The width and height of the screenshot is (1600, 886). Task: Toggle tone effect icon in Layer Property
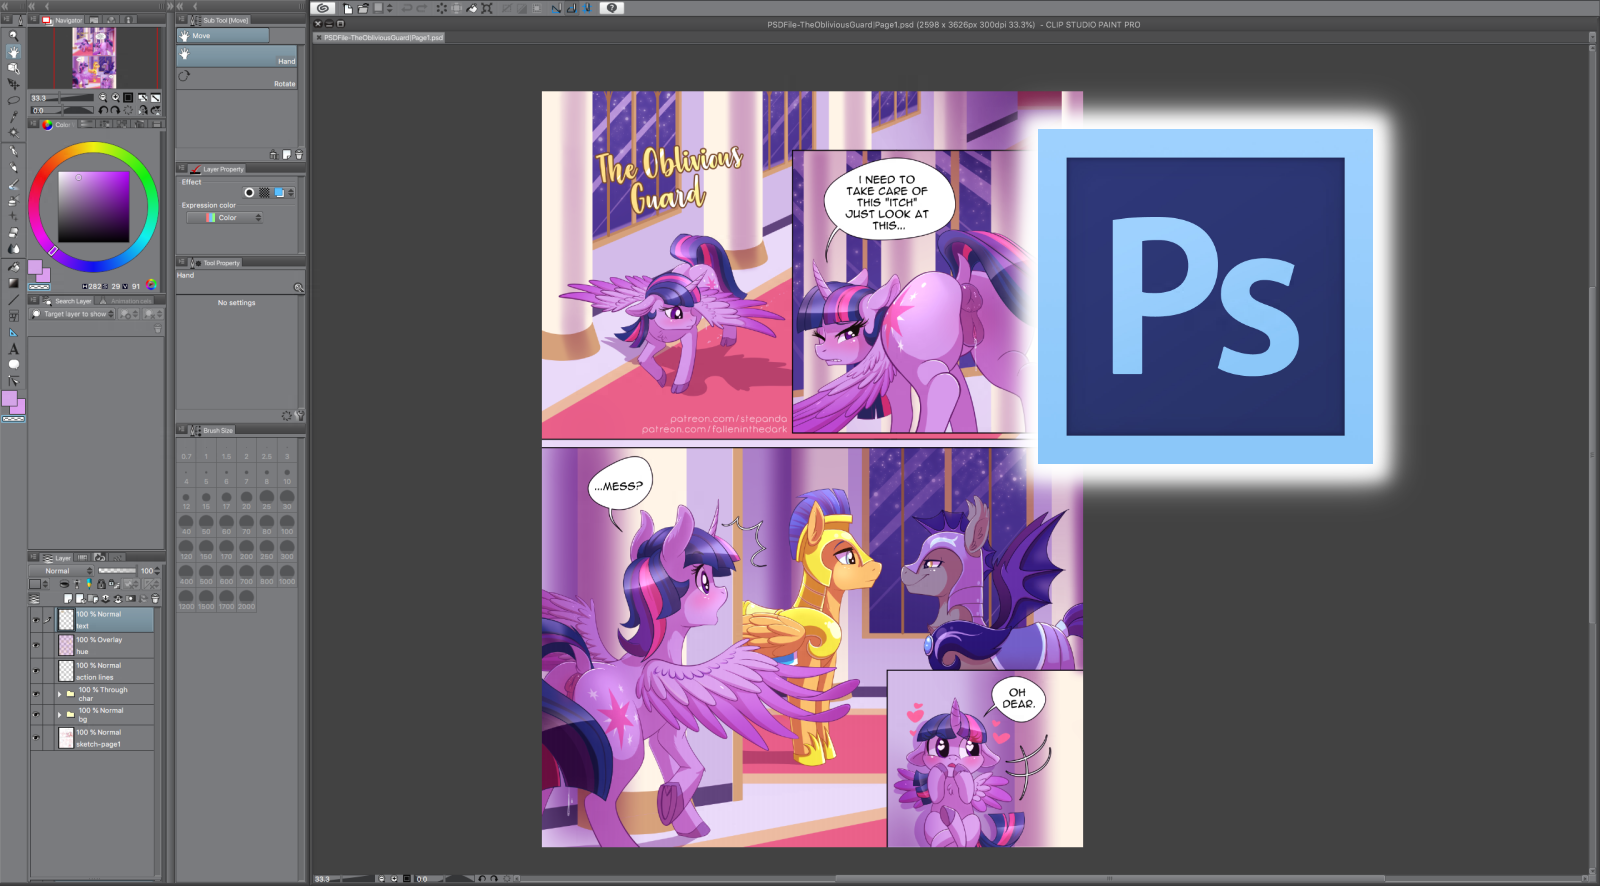[264, 192]
